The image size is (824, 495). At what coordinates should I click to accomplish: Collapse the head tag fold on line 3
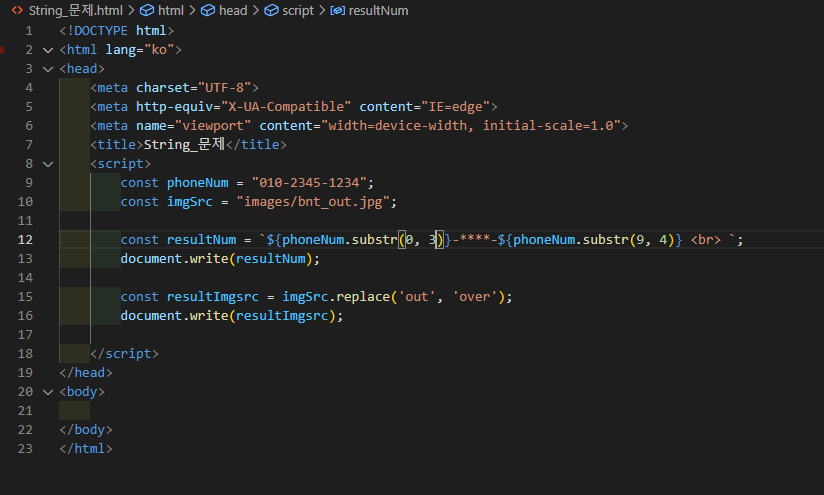click(48, 69)
